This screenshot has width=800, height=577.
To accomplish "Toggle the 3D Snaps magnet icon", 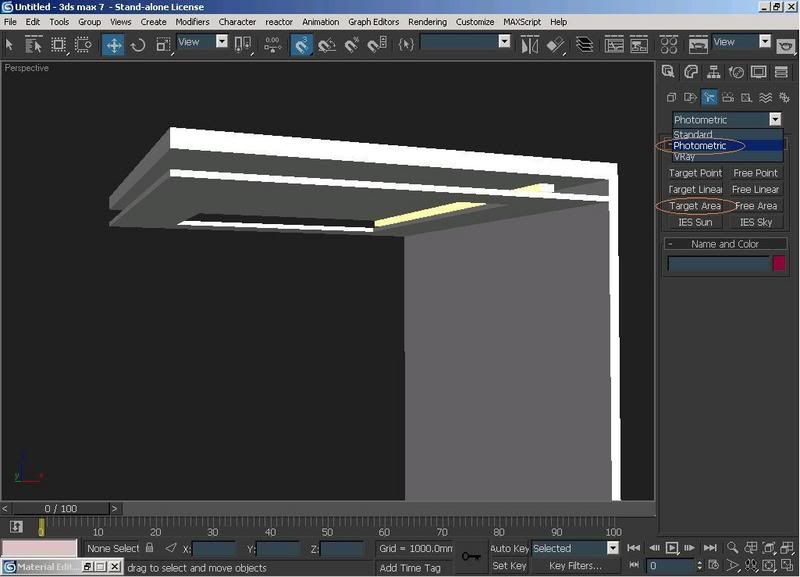I will (x=301, y=44).
